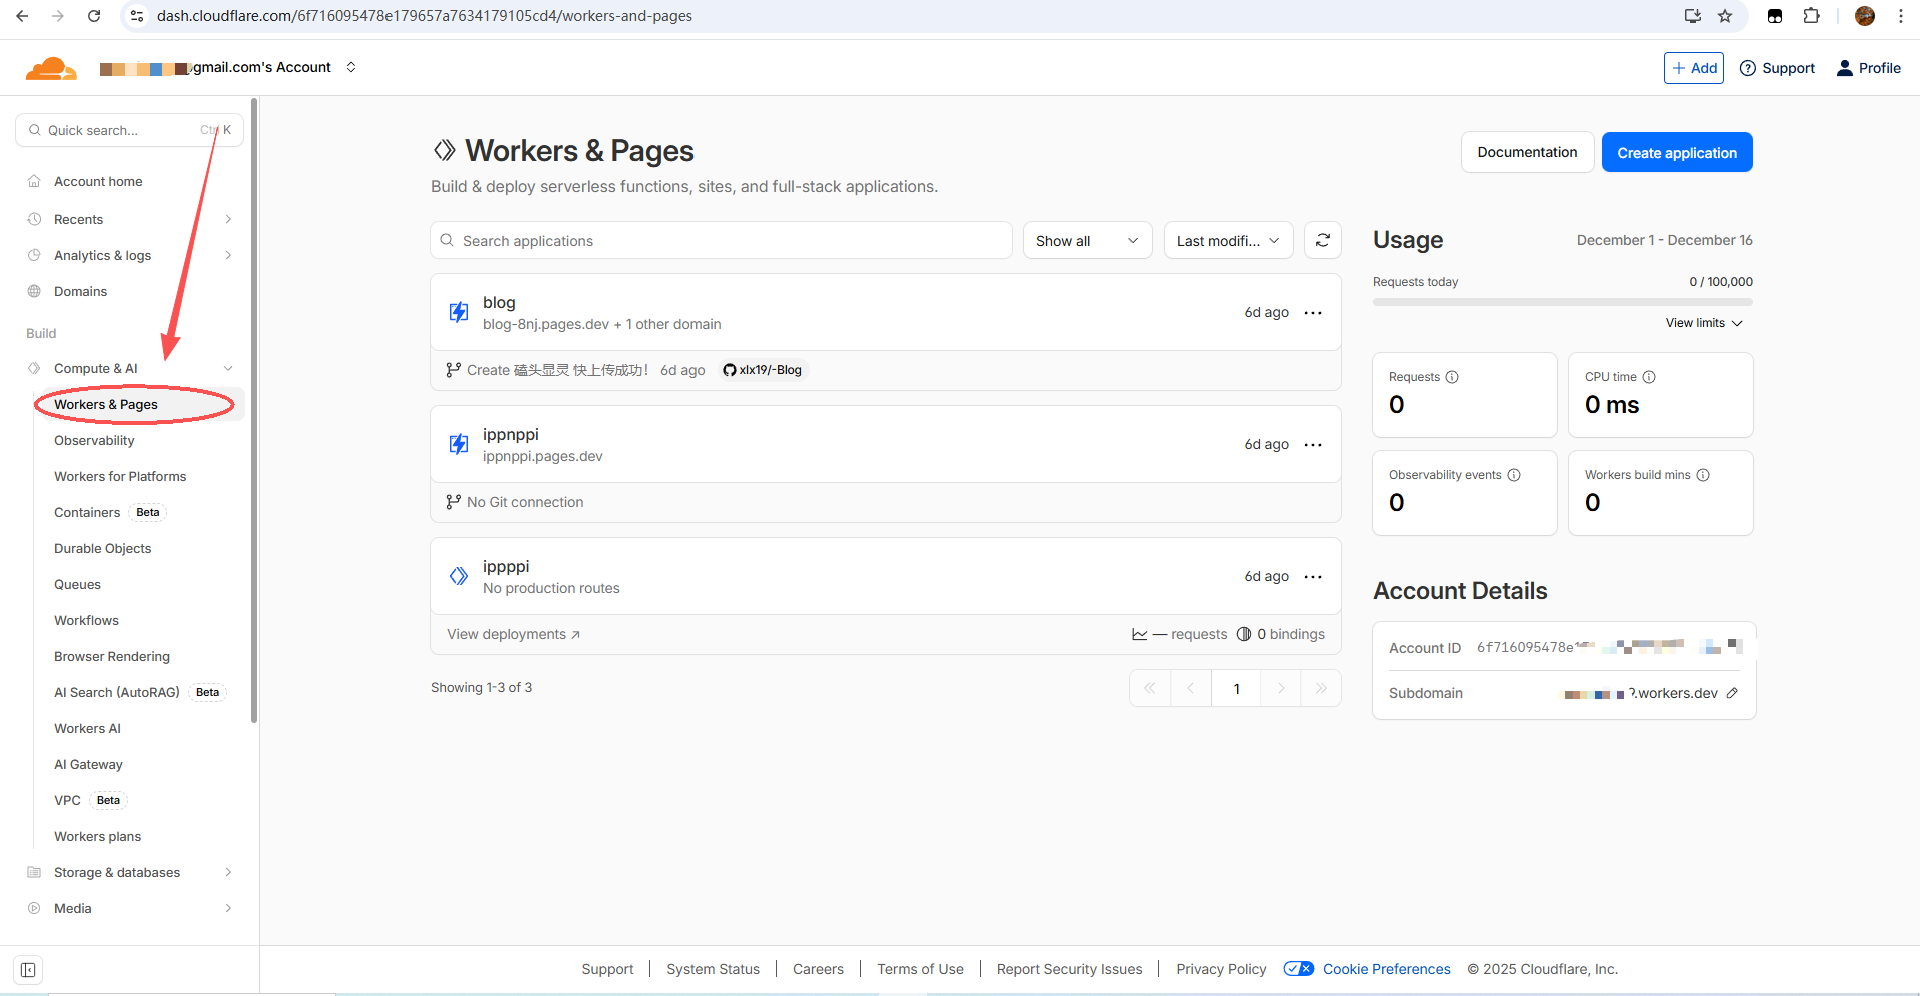Image resolution: width=1920 pixels, height=996 pixels.
Task: Click the site information icon in address bar
Action: 137,16
